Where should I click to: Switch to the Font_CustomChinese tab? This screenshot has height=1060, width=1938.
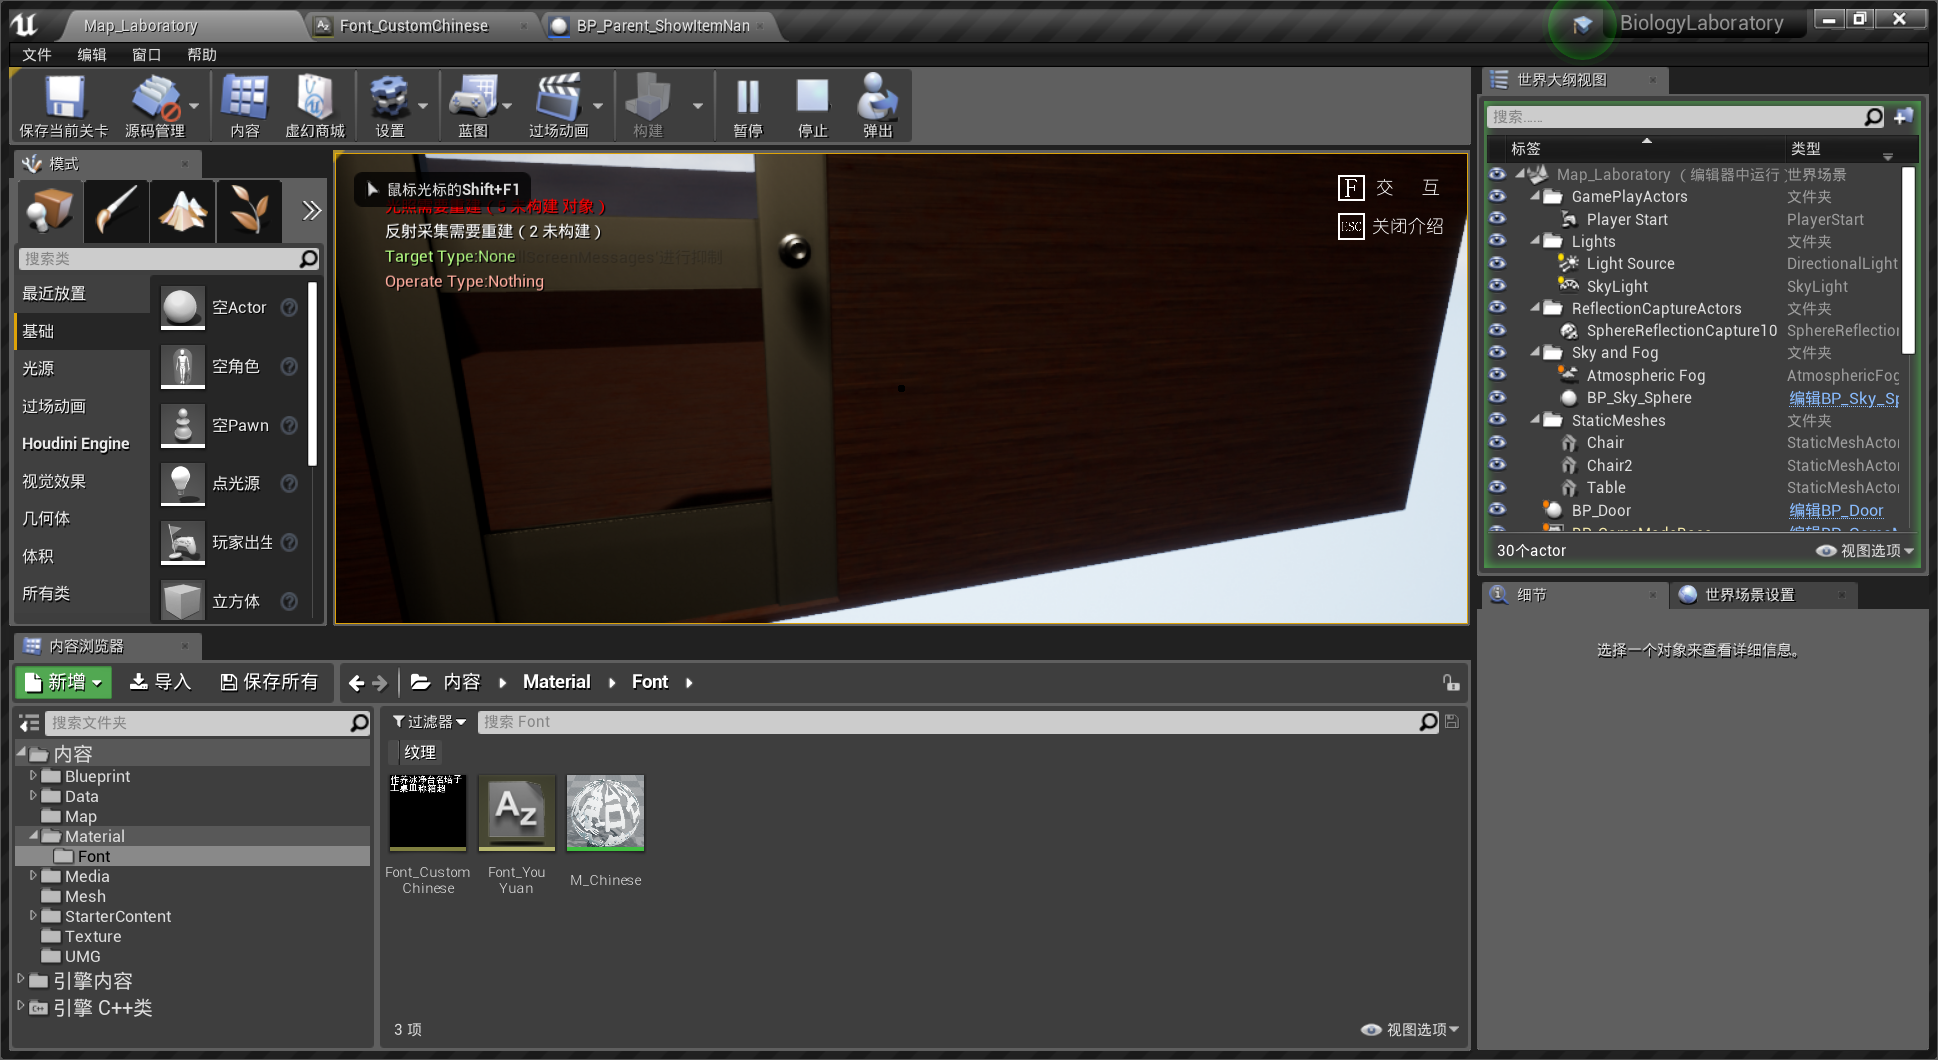coord(412,25)
